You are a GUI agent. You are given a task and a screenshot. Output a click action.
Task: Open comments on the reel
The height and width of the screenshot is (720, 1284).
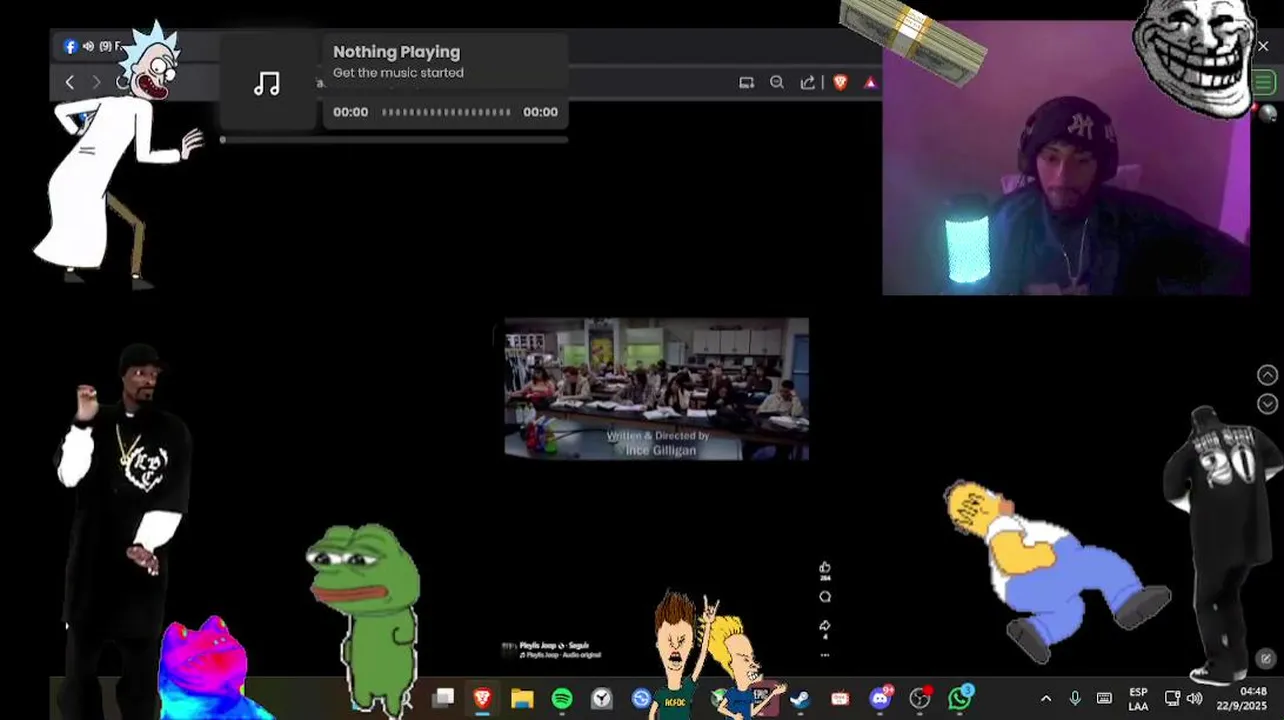(x=825, y=597)
